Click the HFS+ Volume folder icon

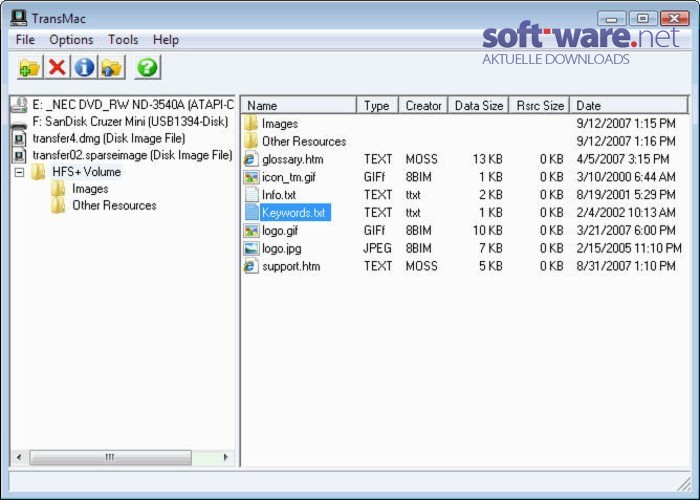pyautogui.click(x=38, y=172)
